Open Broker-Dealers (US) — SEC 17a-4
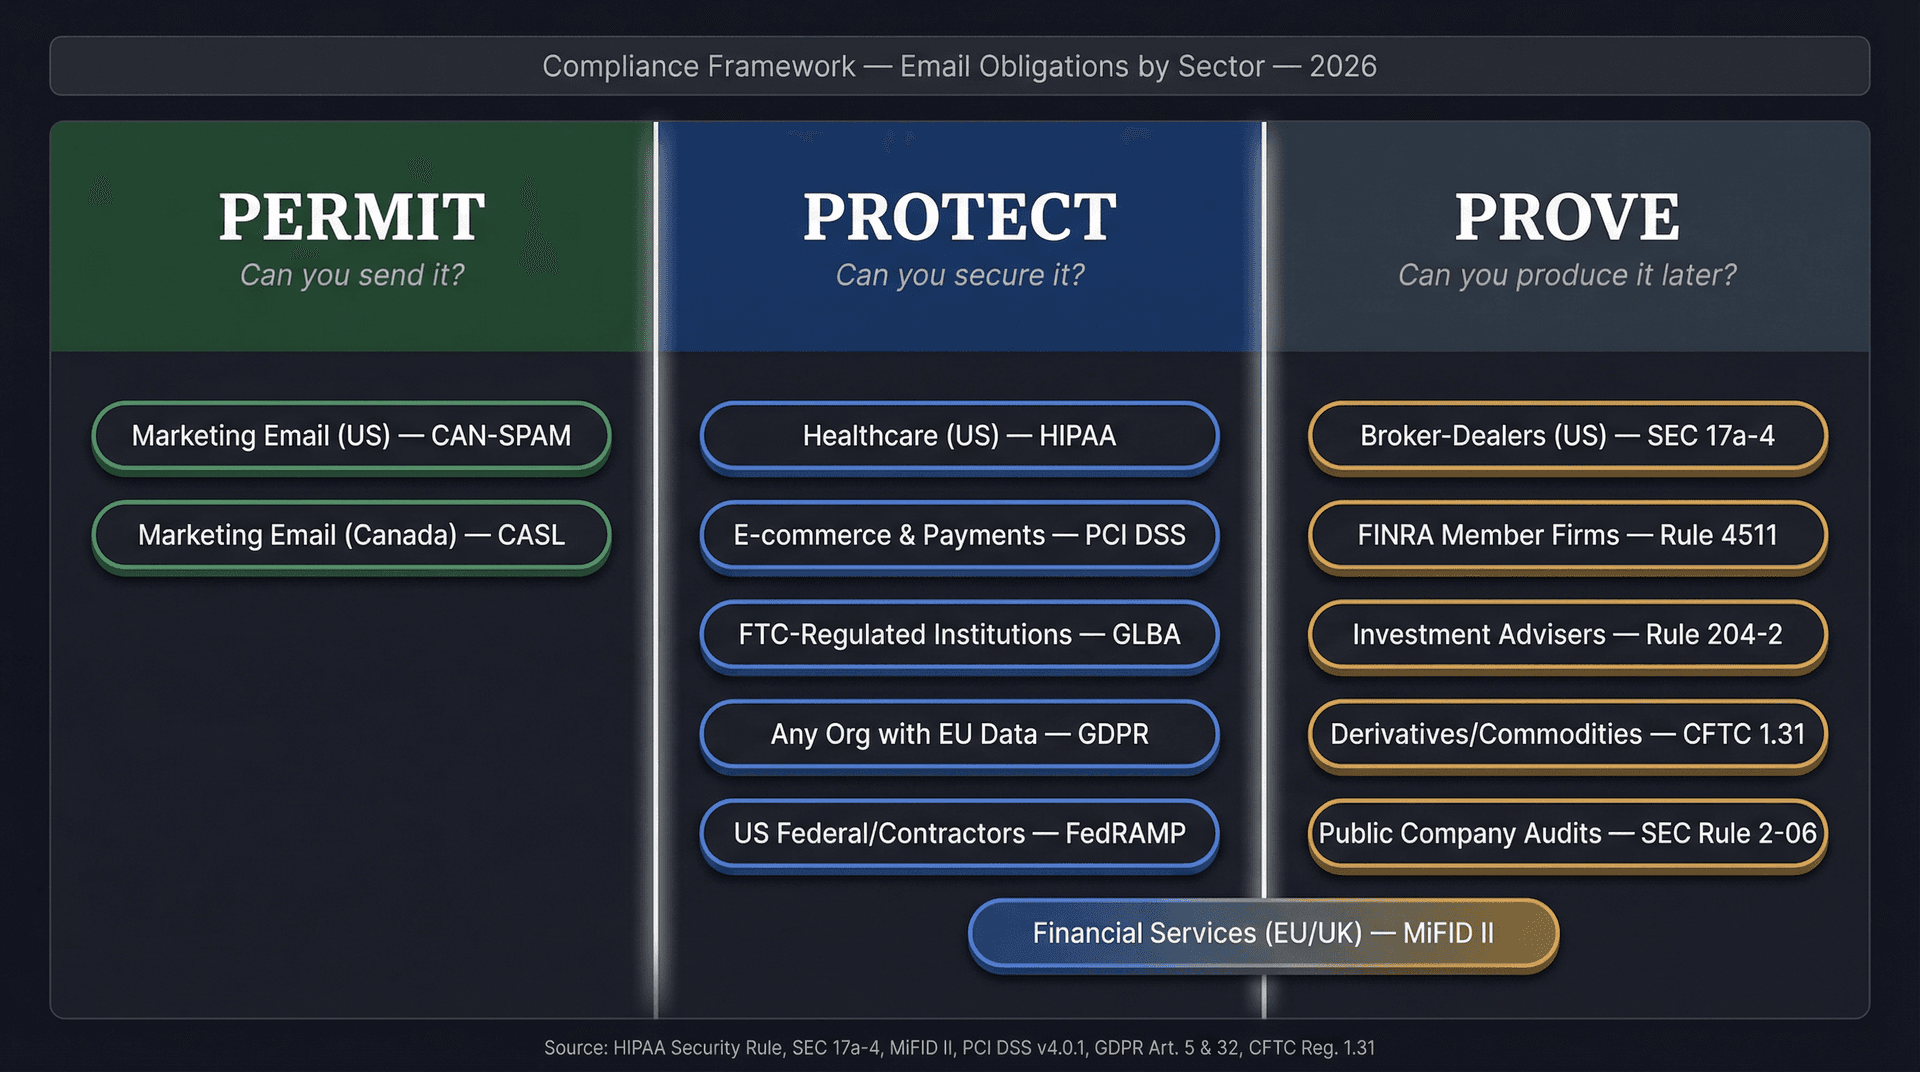The image size is (1920, 1072). [1566, 436]
